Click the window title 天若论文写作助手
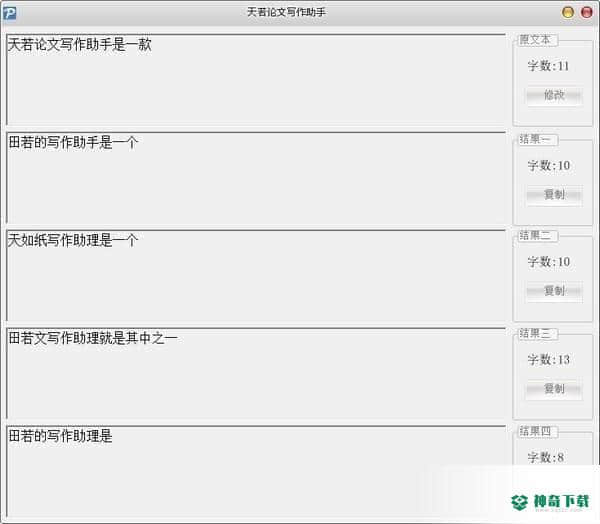 [x=286, y=12]
